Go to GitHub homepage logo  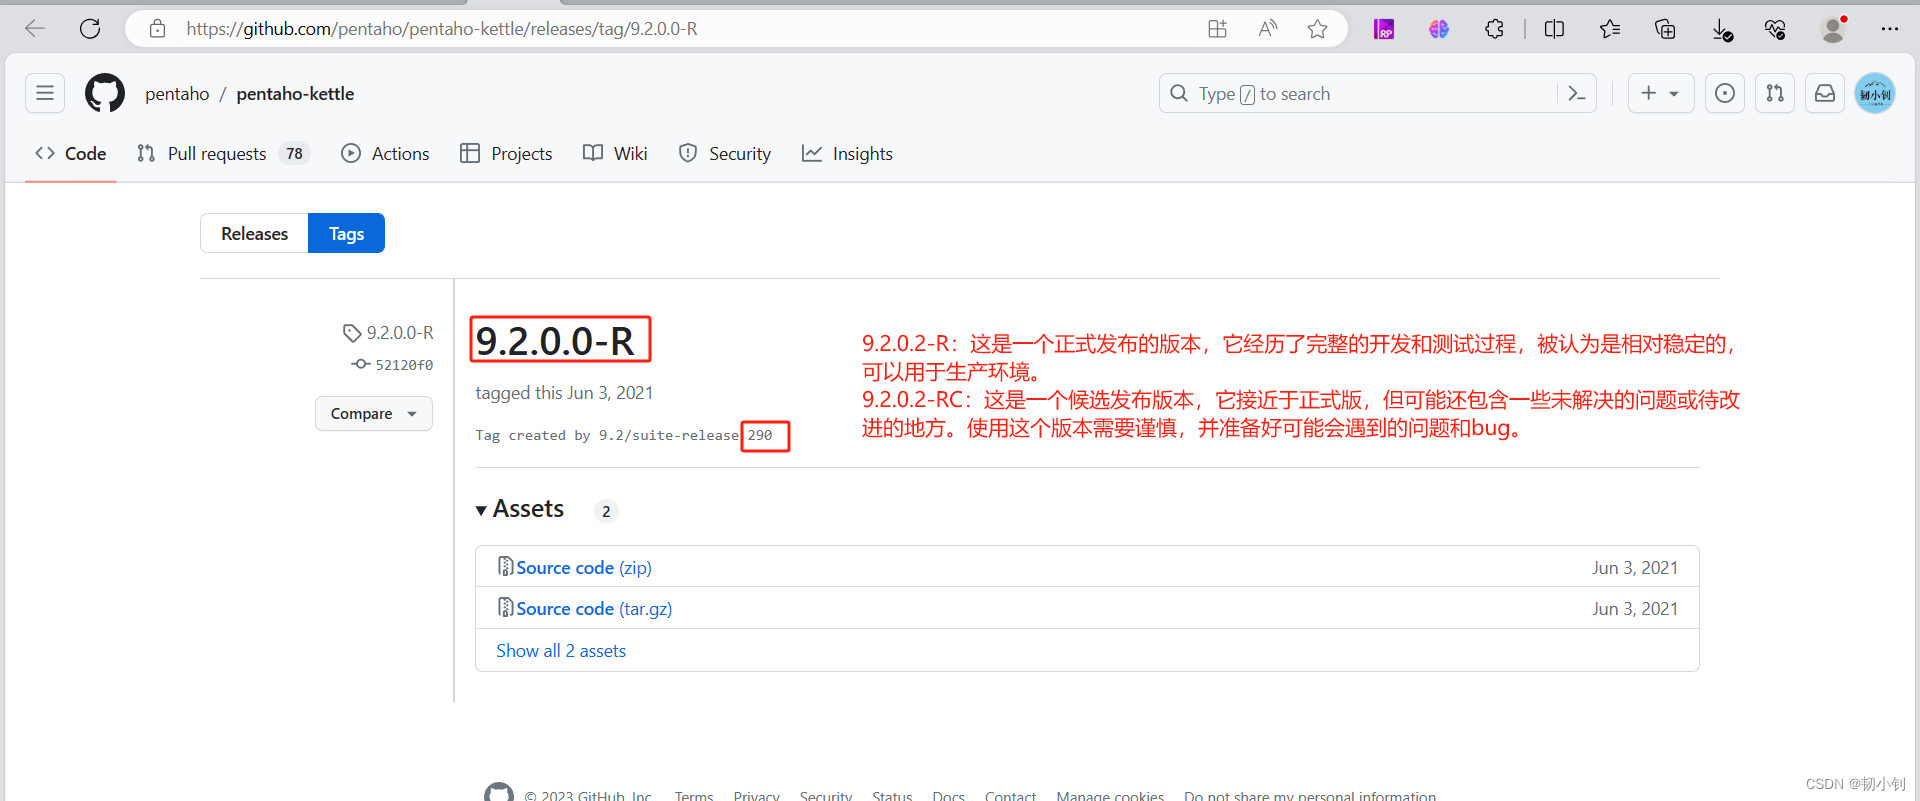[105, 93]
